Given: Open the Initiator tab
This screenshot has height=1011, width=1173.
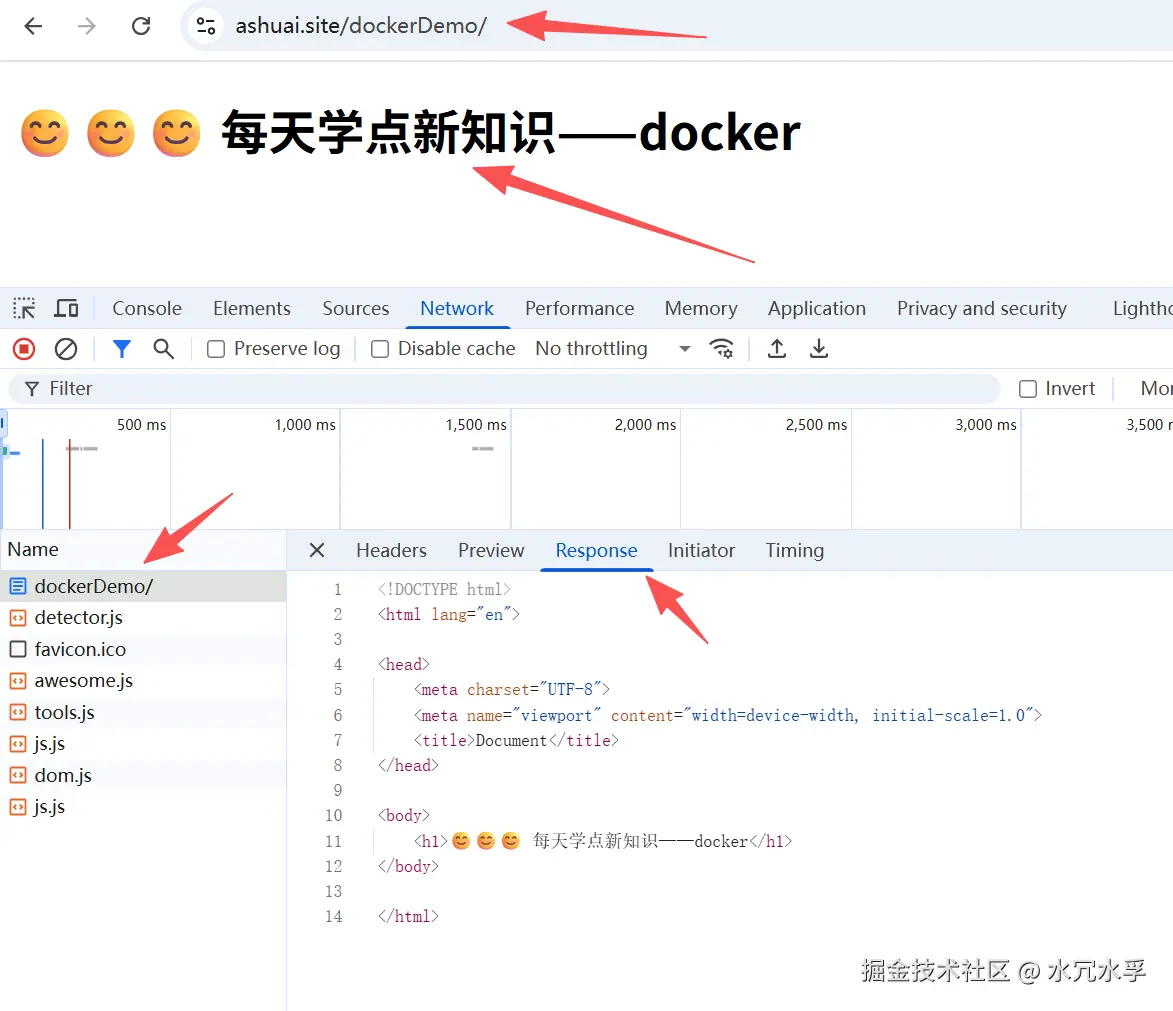Looking at the screenshot, I should tap(701, 550).
